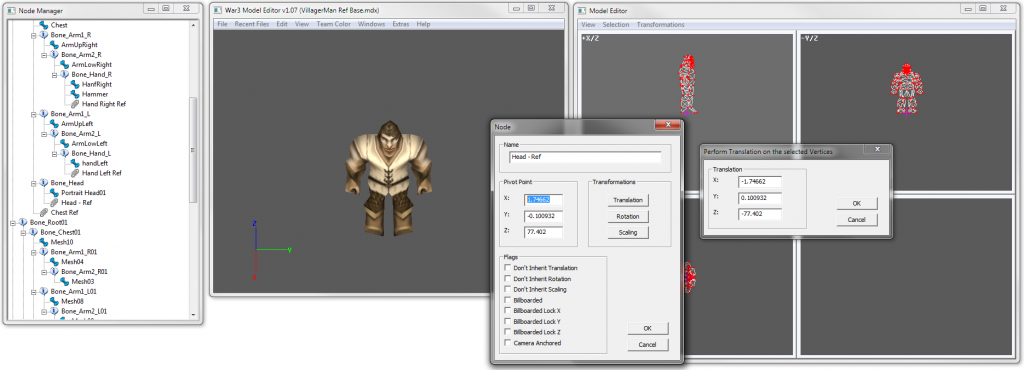Collapse the Bone_Hand_L tree node
This screenshot has width=1024, height=370.
(54, 153)
